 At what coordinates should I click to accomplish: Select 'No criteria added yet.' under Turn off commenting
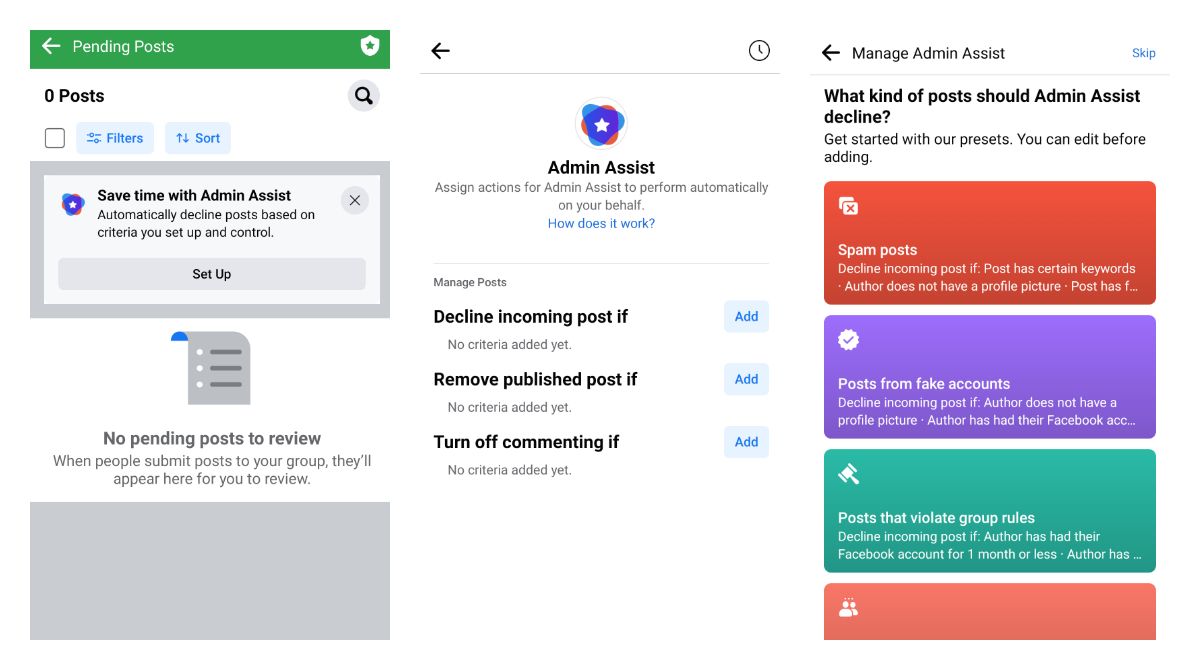tap(510, 470)
